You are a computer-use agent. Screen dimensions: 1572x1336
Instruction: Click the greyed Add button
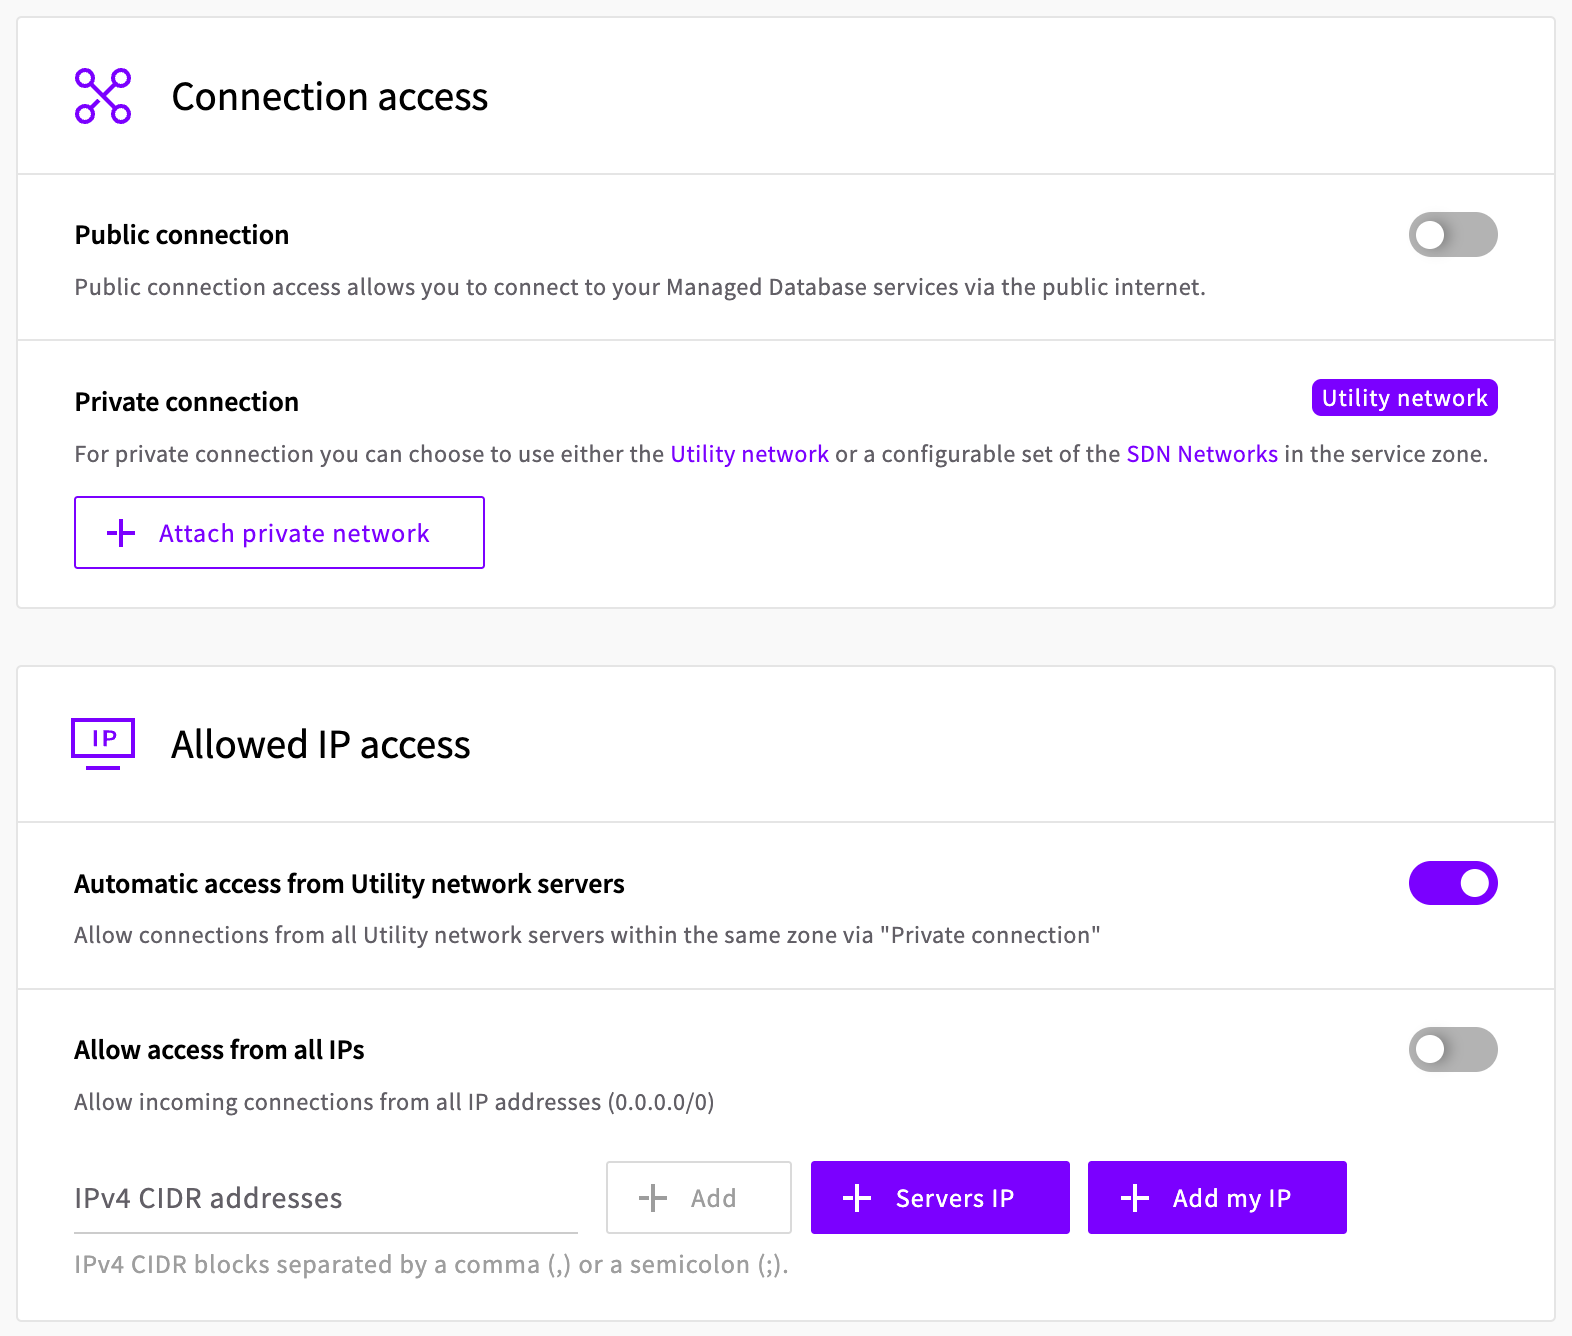click(699, 1198)
